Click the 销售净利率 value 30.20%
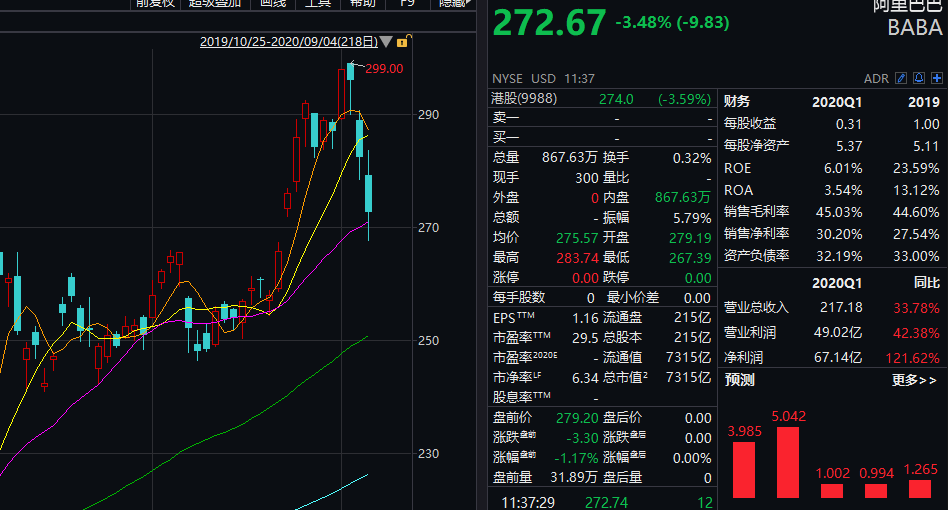The image size is (948, 510). click(x=839, y=234)
